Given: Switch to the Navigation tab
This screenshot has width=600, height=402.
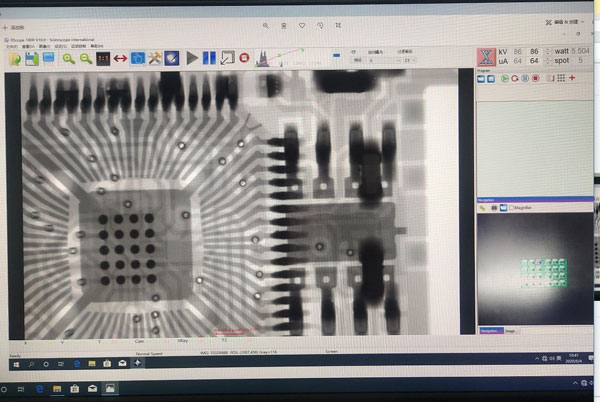Looking at the screenshot, I should pyautogui.click(x=489, y=330).
